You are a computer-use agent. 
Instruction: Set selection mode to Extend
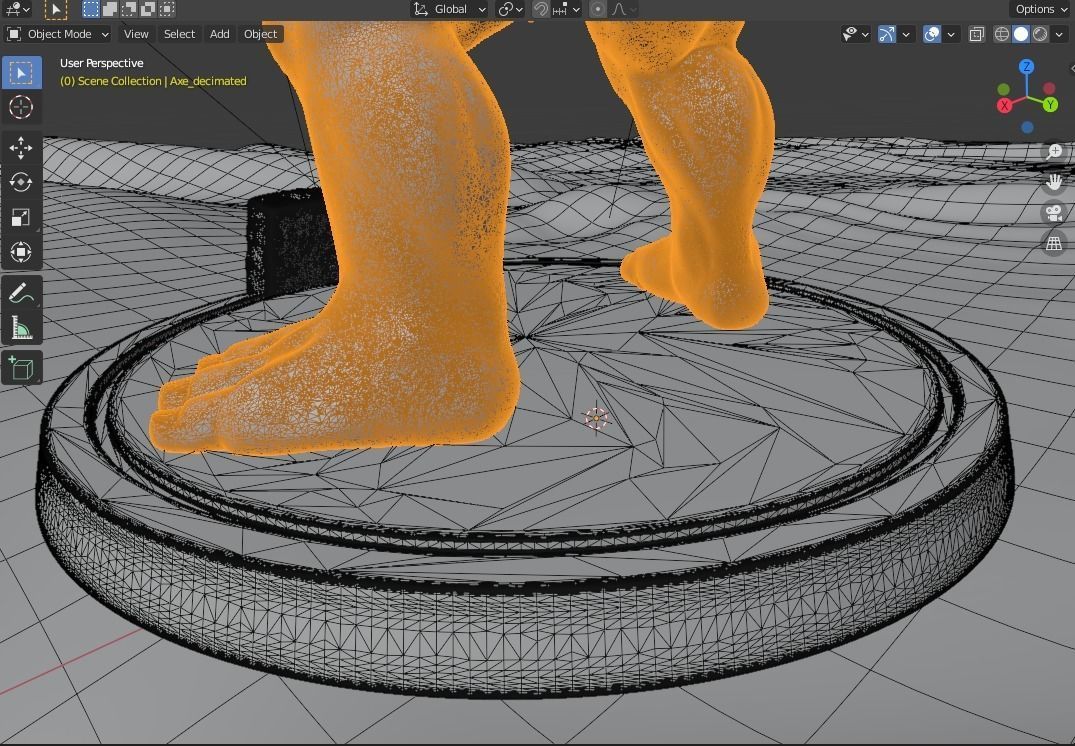pos(110,9)
